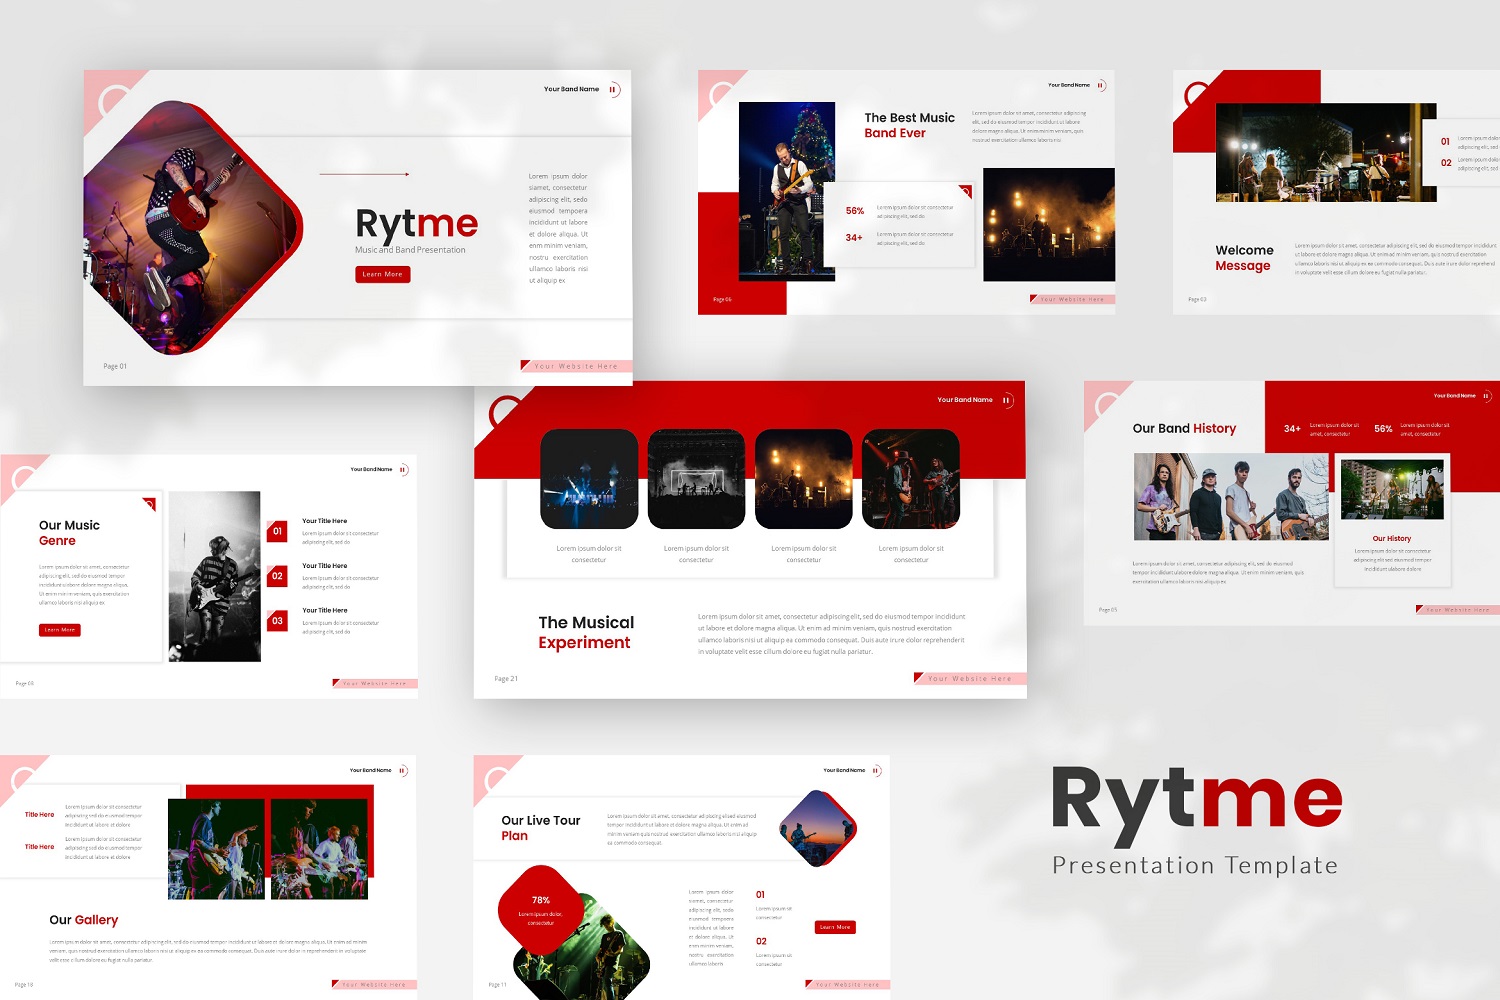The image size is (1500, 1000).
Task: Click the 34+ figure on the Band History slide
Action: [1293, 429]
